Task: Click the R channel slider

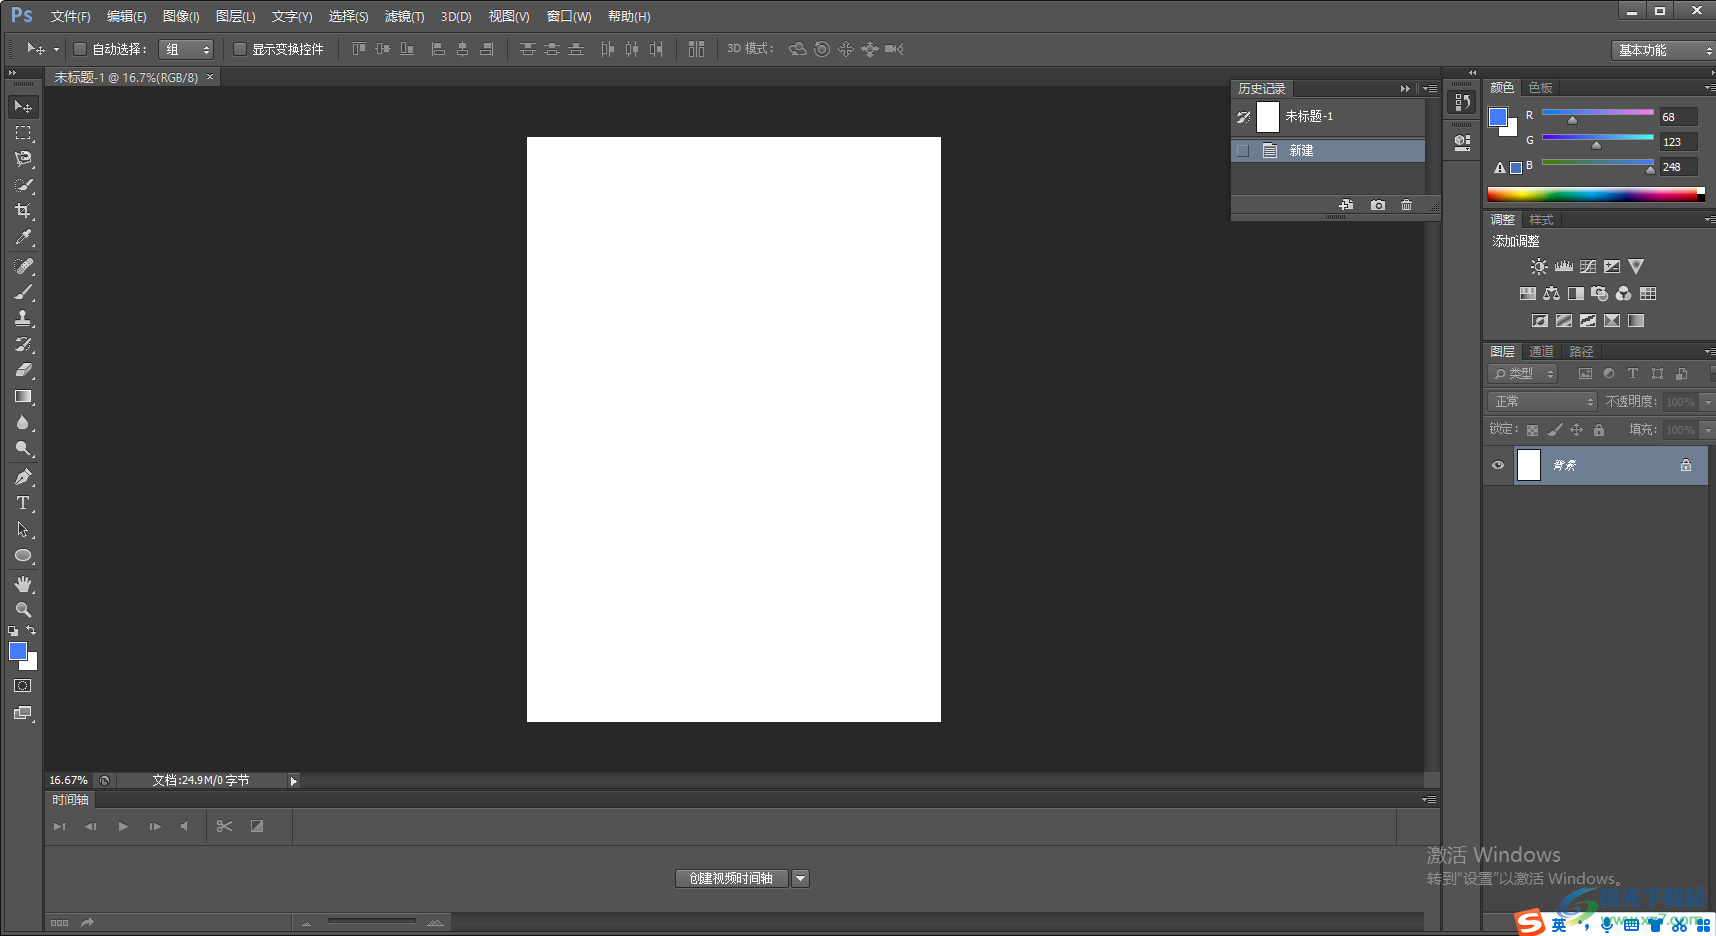Action: point(1597,114)
